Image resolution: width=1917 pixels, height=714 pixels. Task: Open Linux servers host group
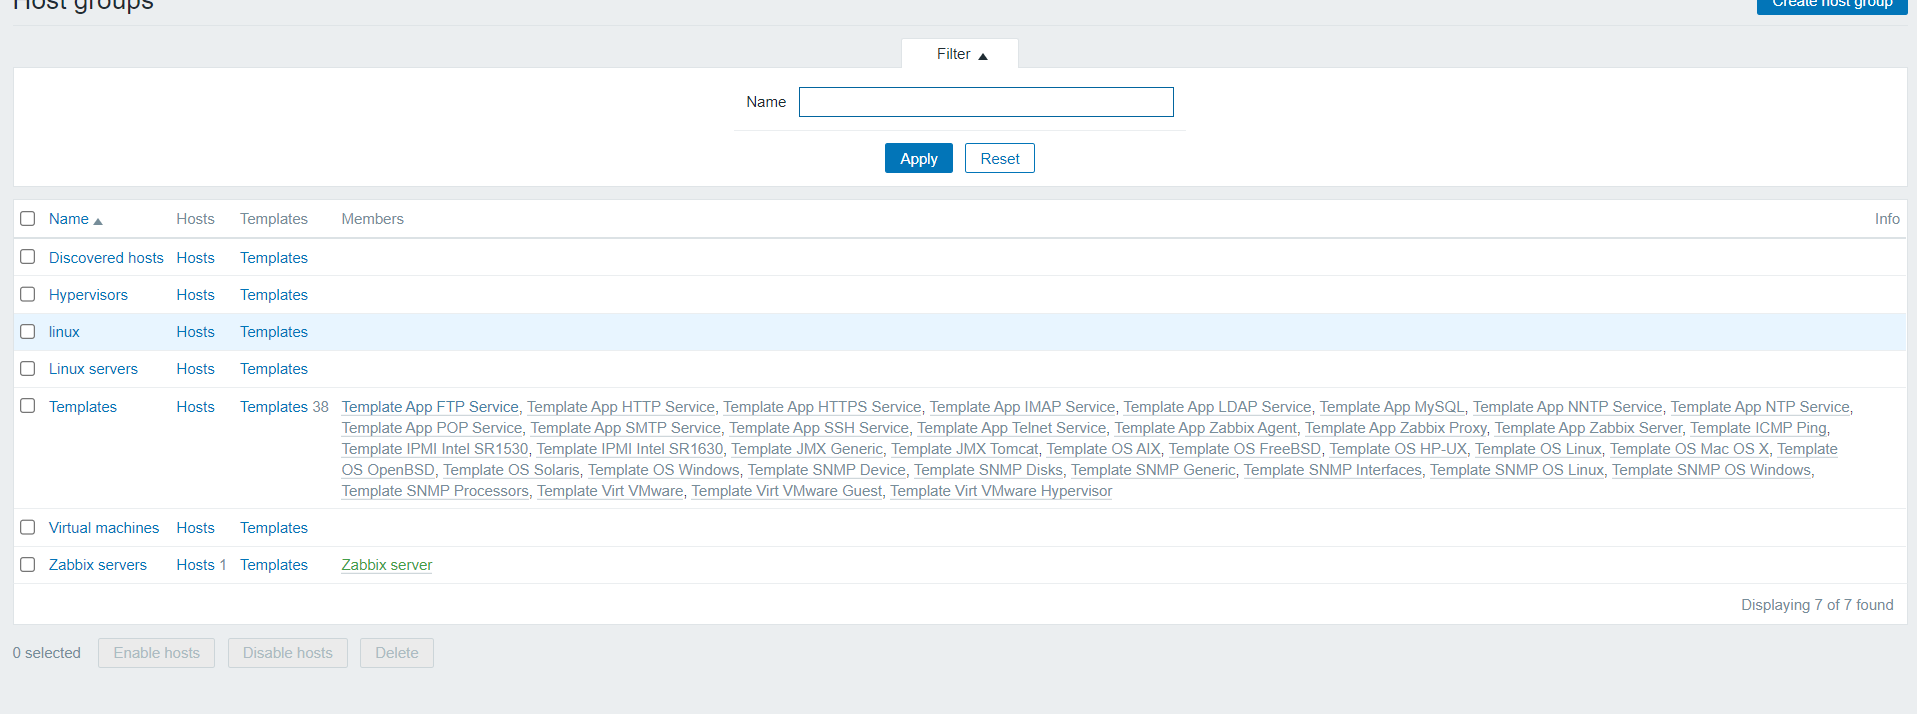pos(93,369)
